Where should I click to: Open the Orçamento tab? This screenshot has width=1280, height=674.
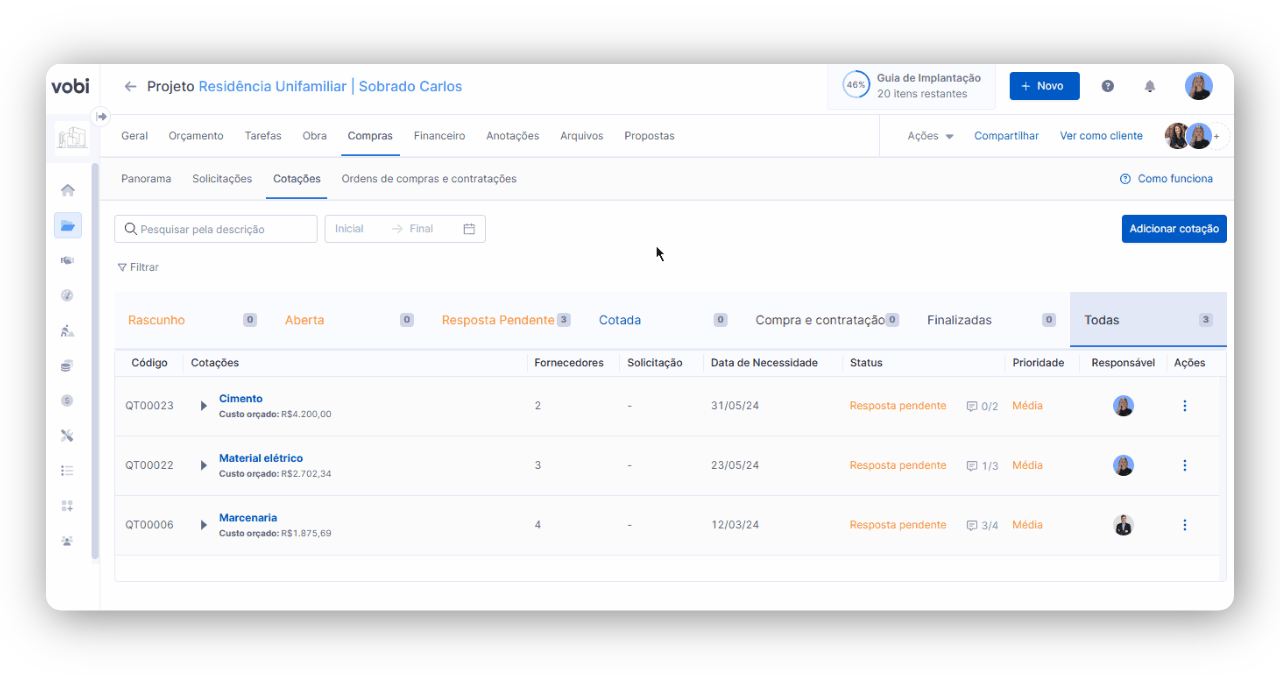point(196,136)
